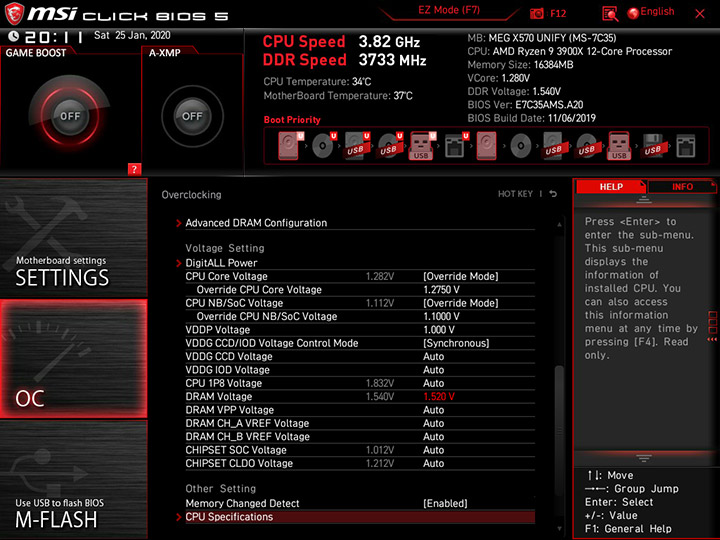Click the clock icon beside the time
This screenshot has width=720, height=540.
(13, 36)
